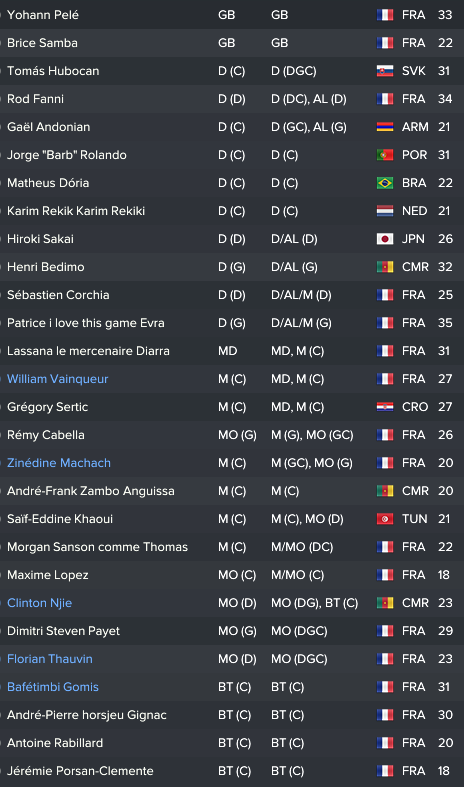This screenshot has width=464, height=787.
Task: Select the Rémy Cabella player row
Action: click(232, 435)
